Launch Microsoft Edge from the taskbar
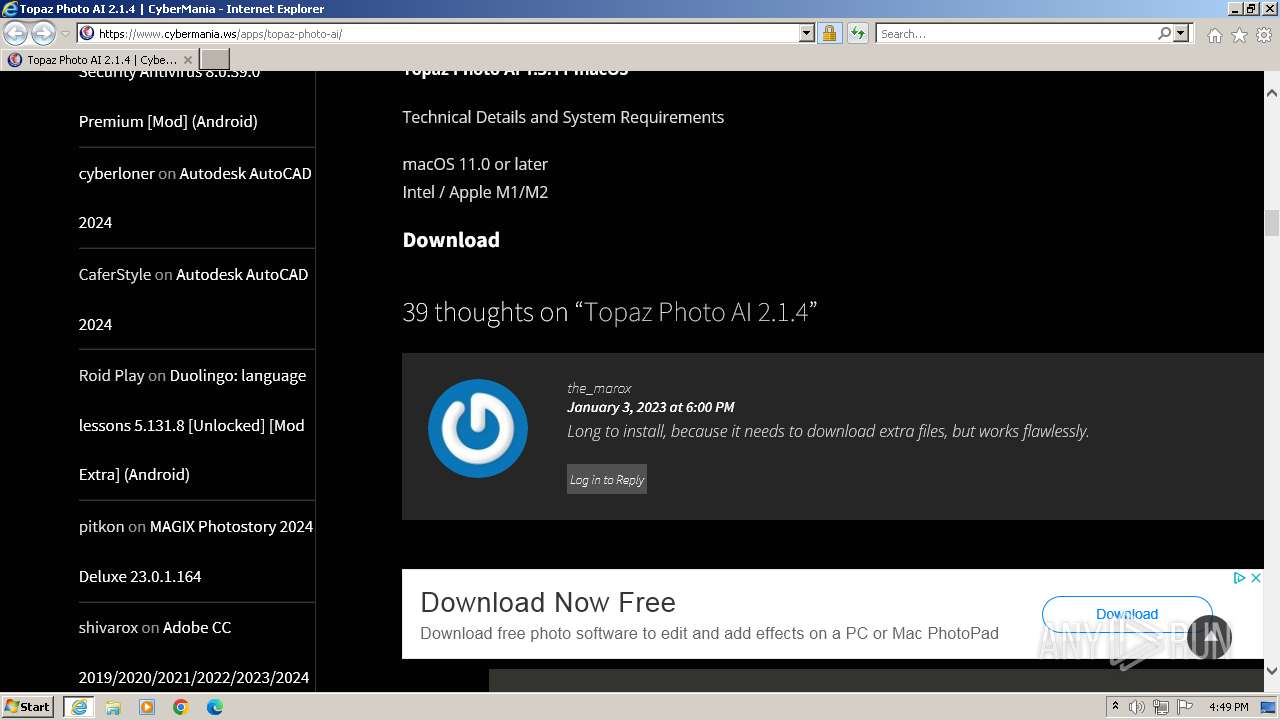This screenshot has width=1280, height=720. click(215, 707)
